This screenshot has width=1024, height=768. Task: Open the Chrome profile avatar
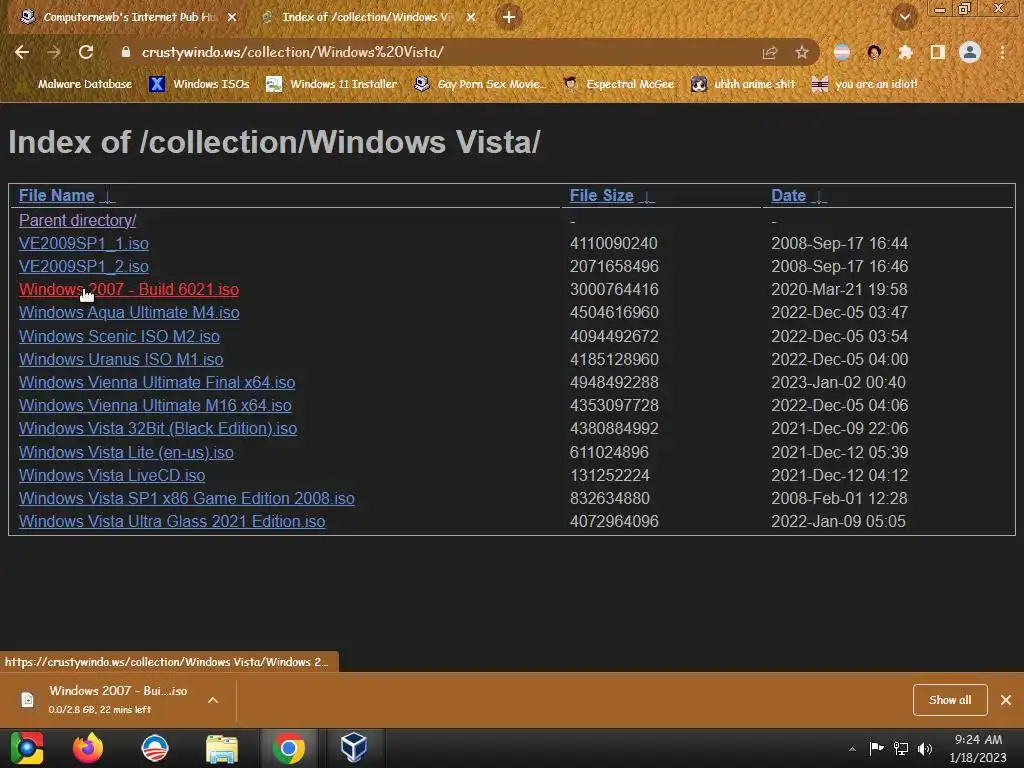click(970, 52)
